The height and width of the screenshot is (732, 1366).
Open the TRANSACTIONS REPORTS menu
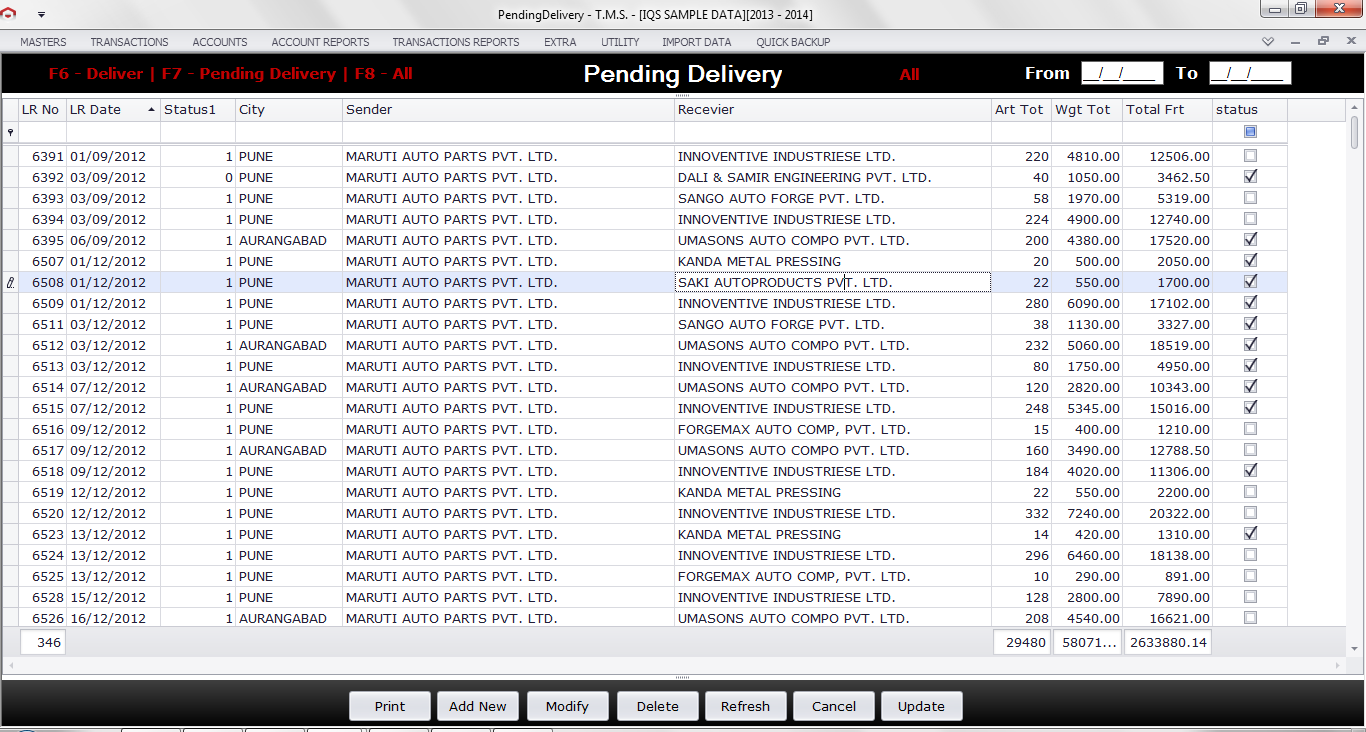[x=456, y=42]
